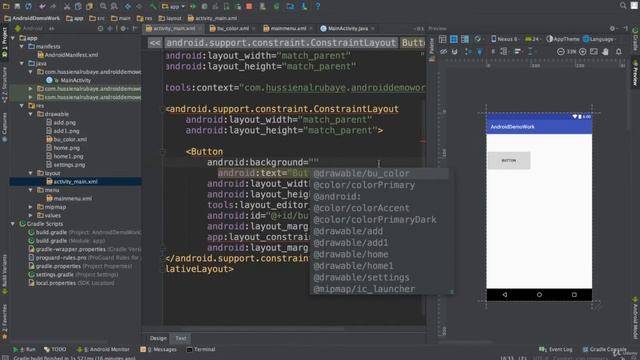
Task: Choose @color/colorAccent from autocomplete list
Action: click(380, 208)
